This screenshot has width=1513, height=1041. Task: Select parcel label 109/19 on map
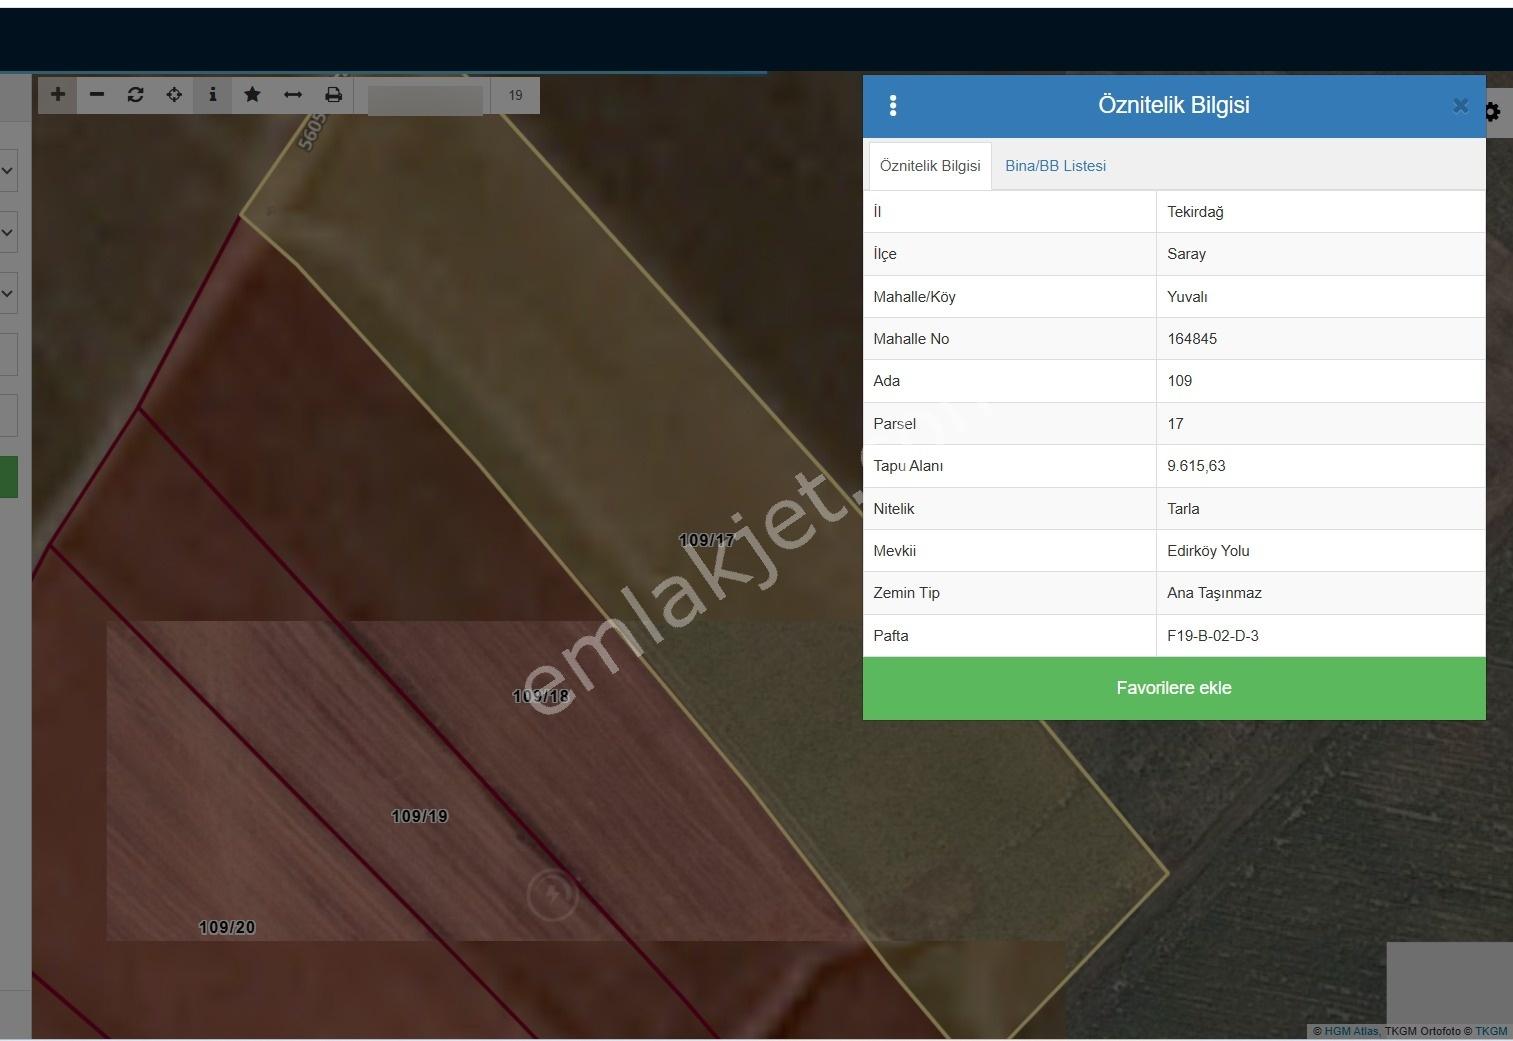[x=419, y=816]
